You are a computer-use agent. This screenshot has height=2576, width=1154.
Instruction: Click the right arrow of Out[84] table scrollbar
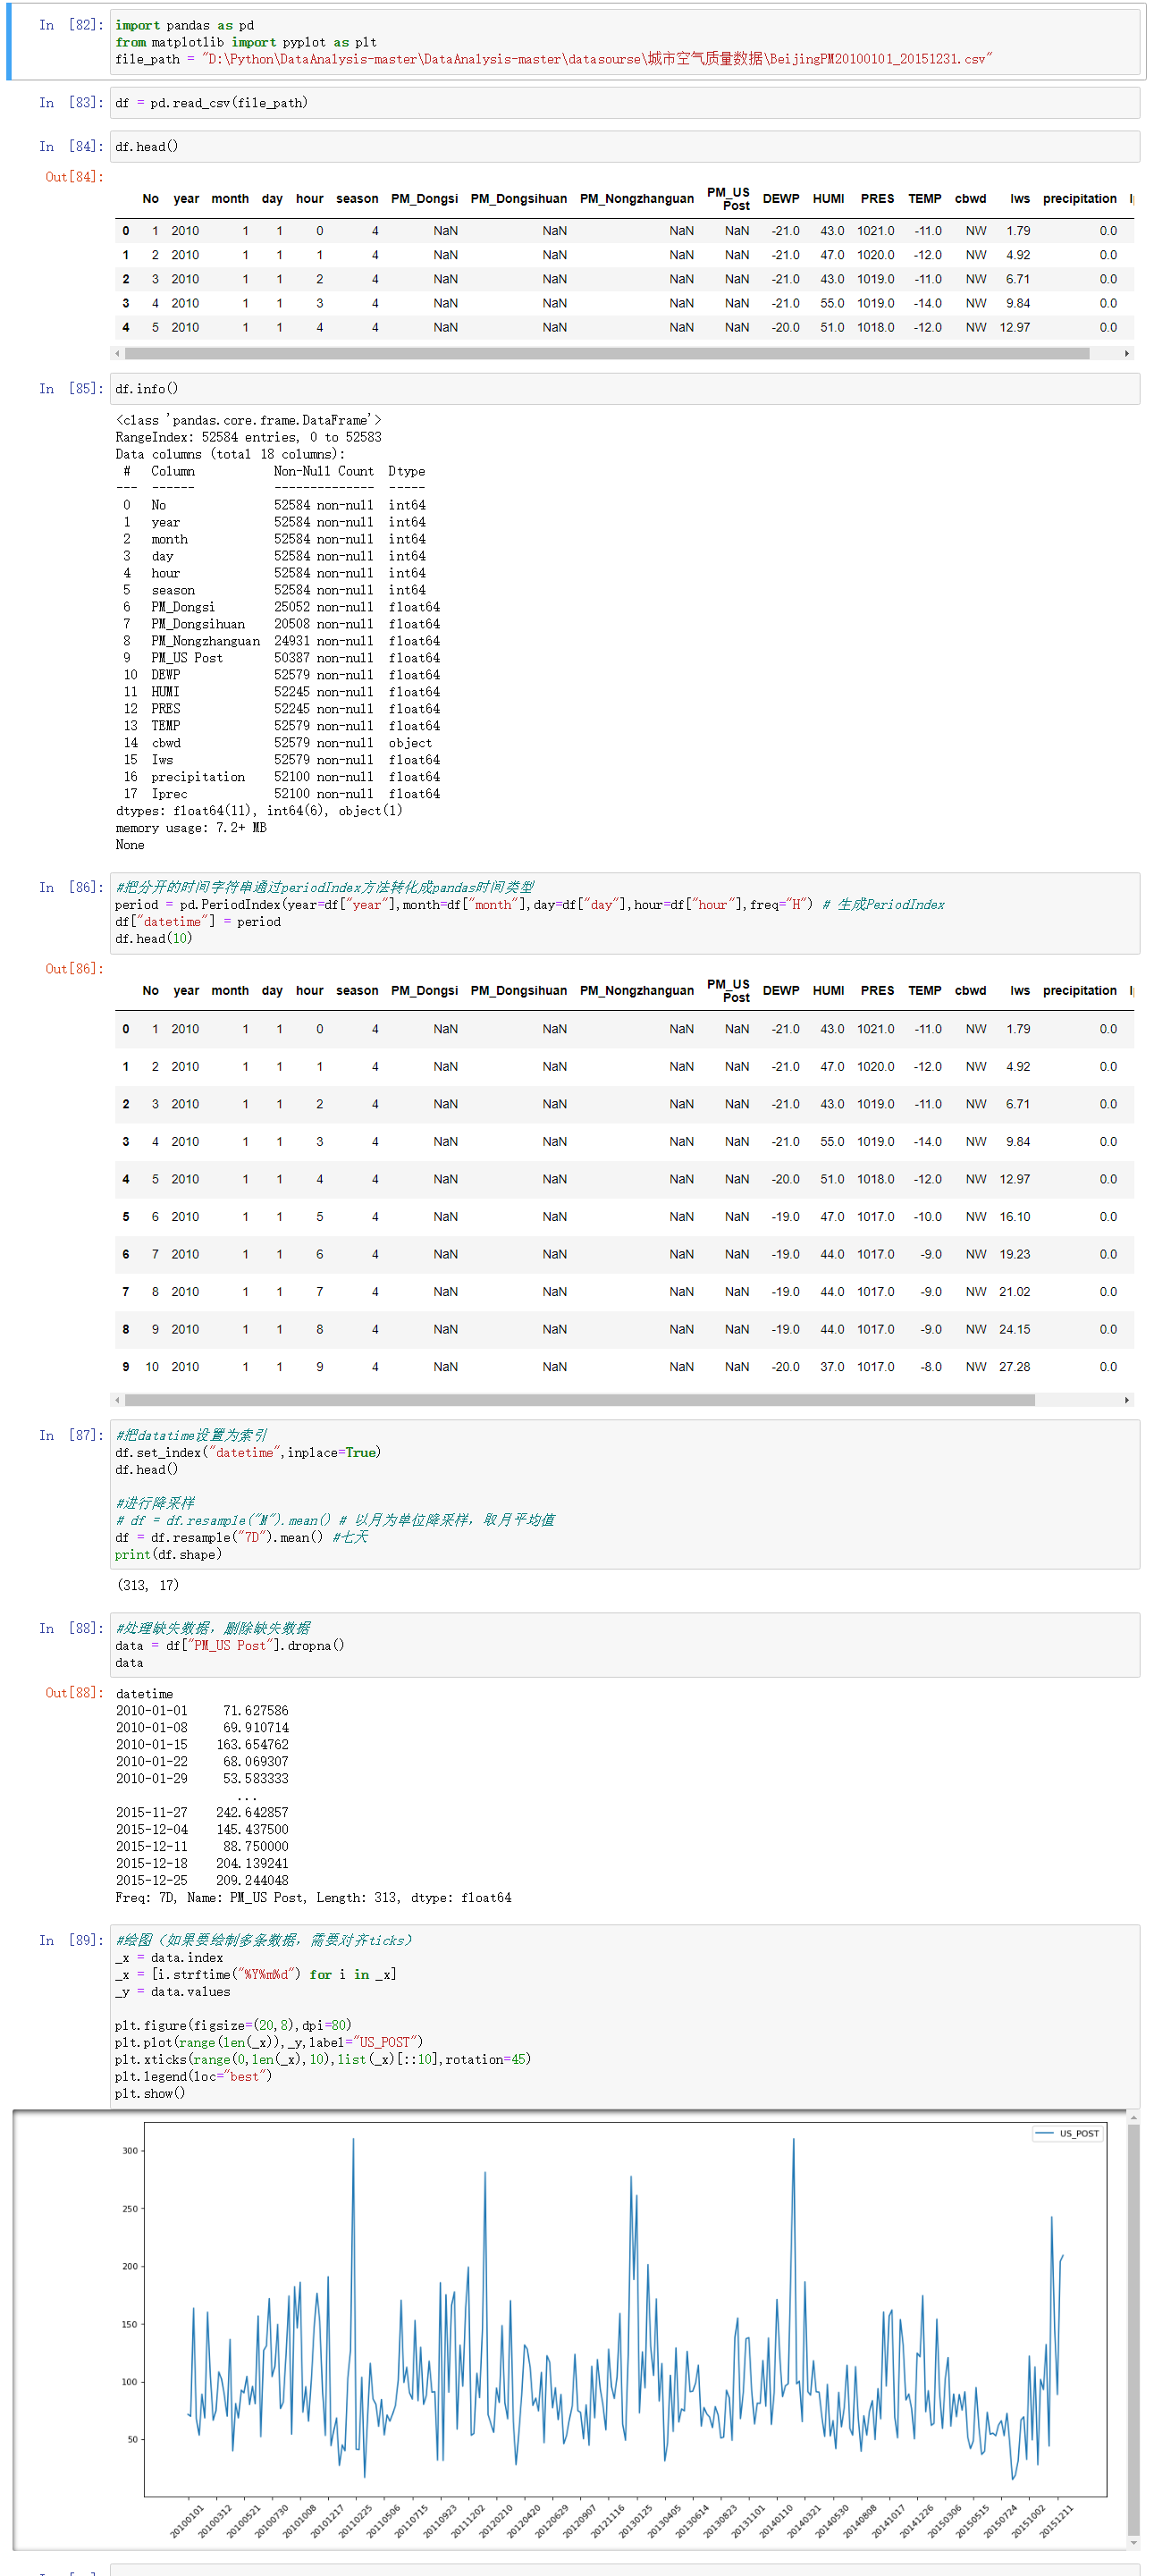[1127, 353]
